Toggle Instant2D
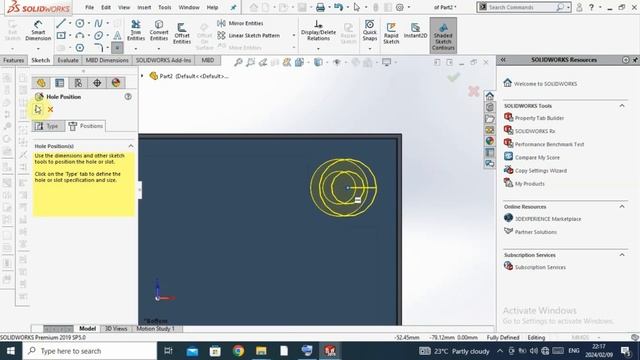The height and width of the screenshot is (360, 640). 415,31
